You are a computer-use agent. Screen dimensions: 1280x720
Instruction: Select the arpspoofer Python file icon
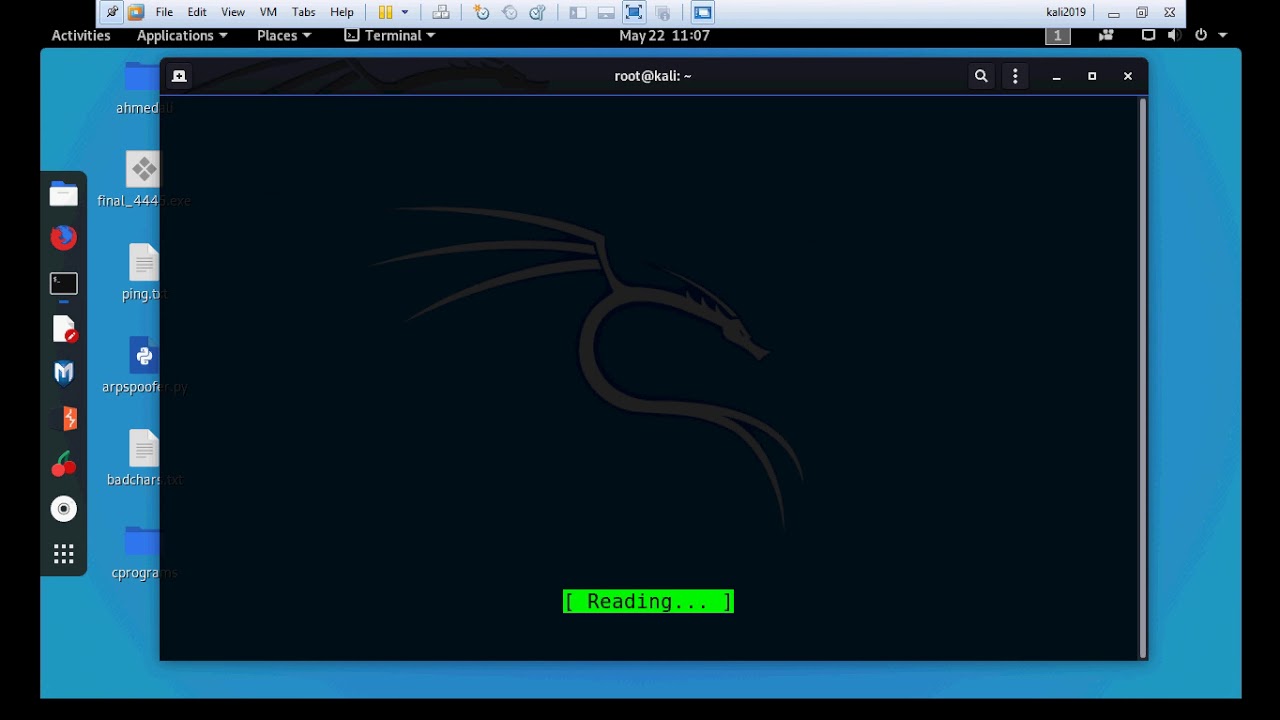(x=143, y=355)
